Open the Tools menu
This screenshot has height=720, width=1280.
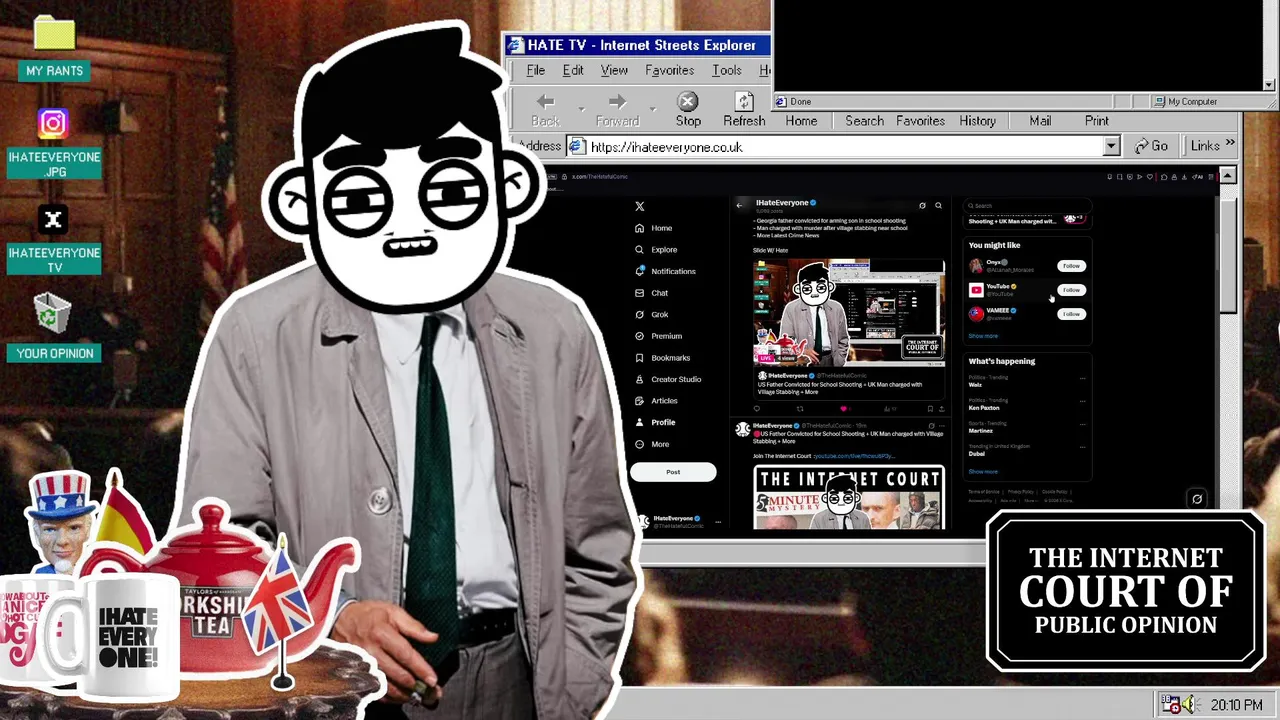tap(727, 70)
